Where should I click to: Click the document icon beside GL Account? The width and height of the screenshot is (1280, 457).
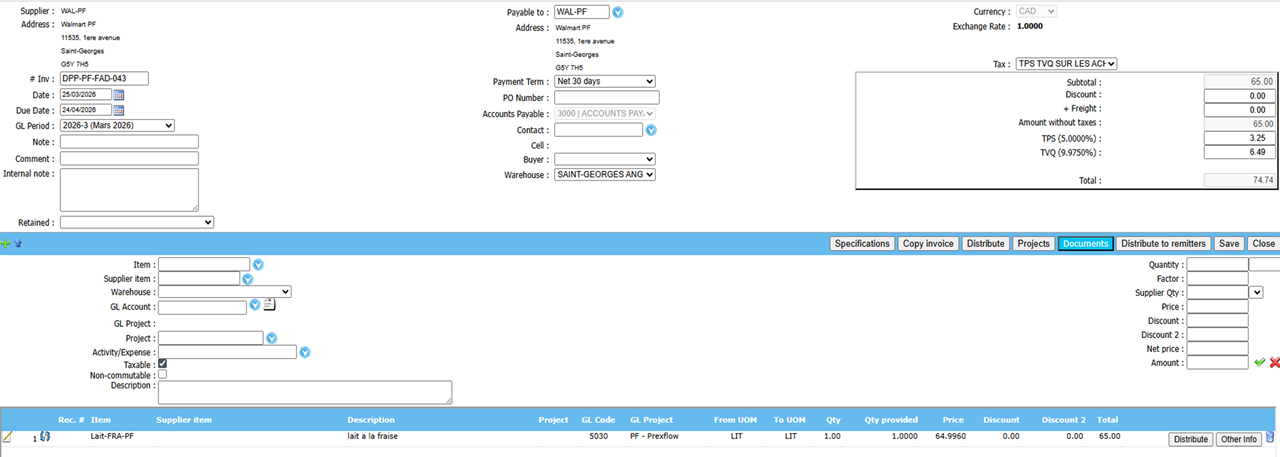coord(269,305)
